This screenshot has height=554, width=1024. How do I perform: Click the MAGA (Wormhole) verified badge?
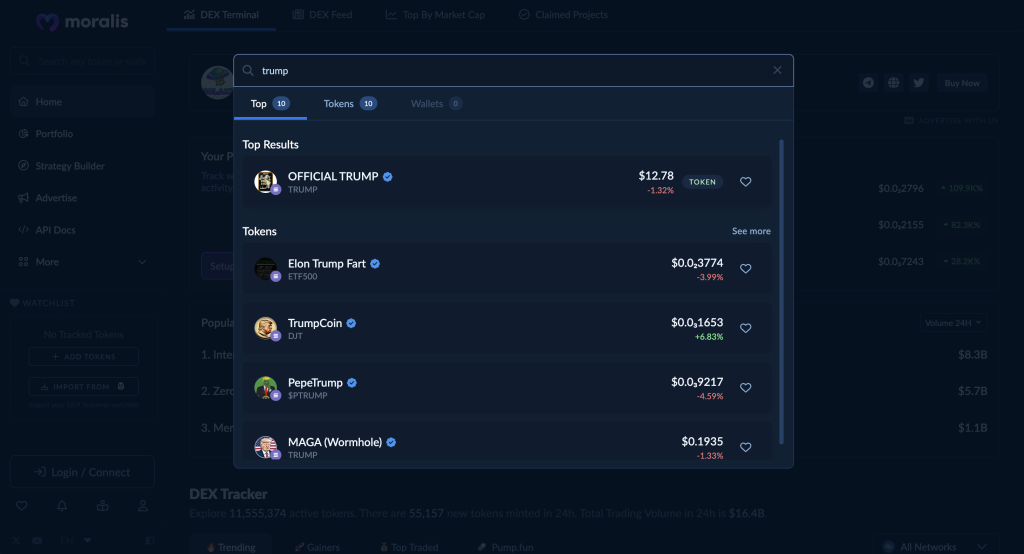point(391,442)
